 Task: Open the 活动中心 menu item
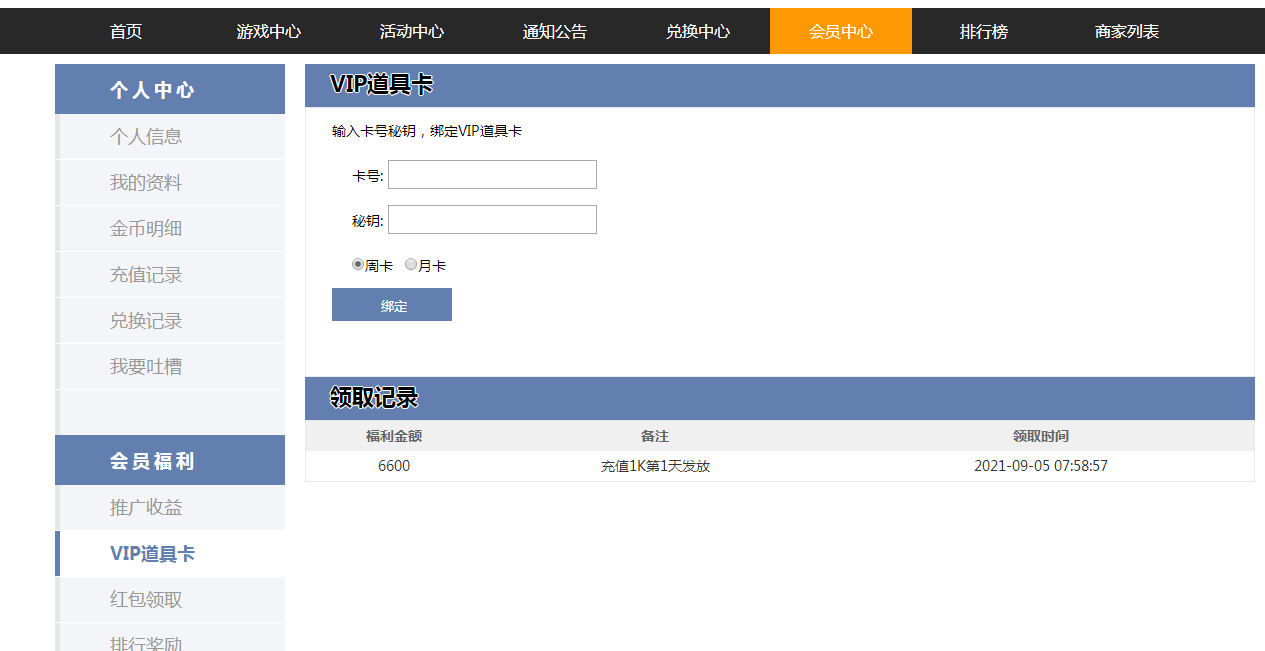pos(412,31)
